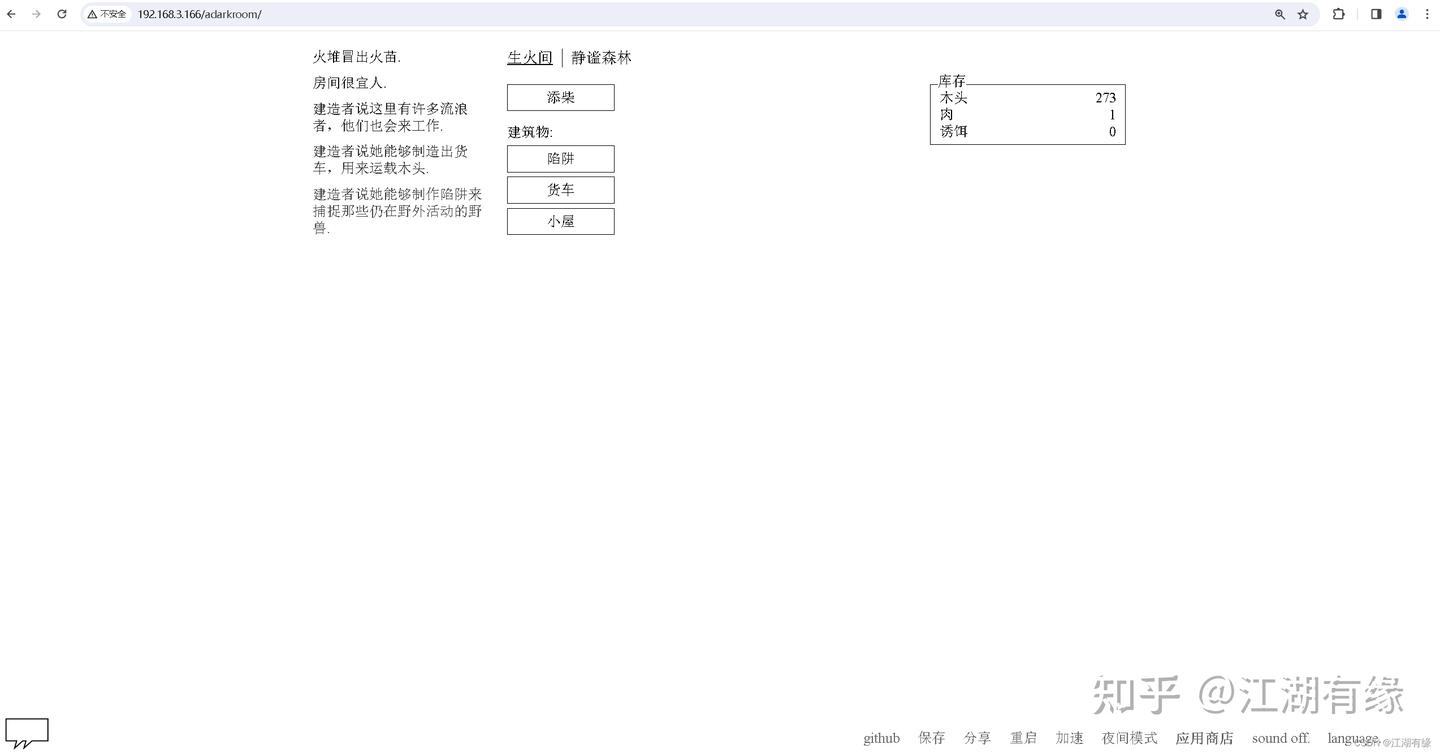Build a 陷阱 trap
This screenshot has height=753, width=1440.
click(x=560, y=158)
